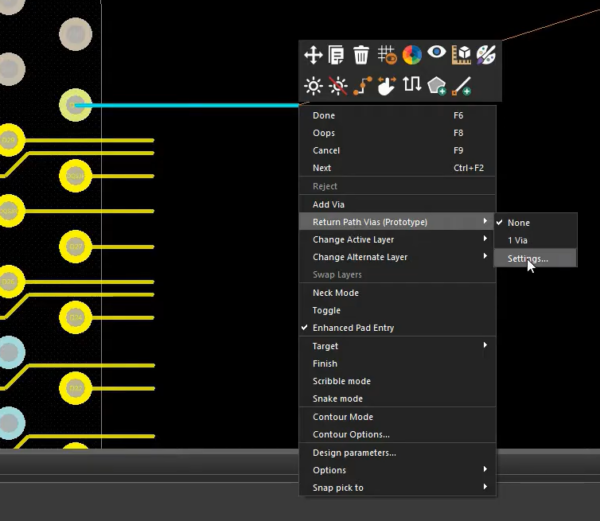Click the Add Line icon
600x521 pixels.
click(x=461, y=86)
